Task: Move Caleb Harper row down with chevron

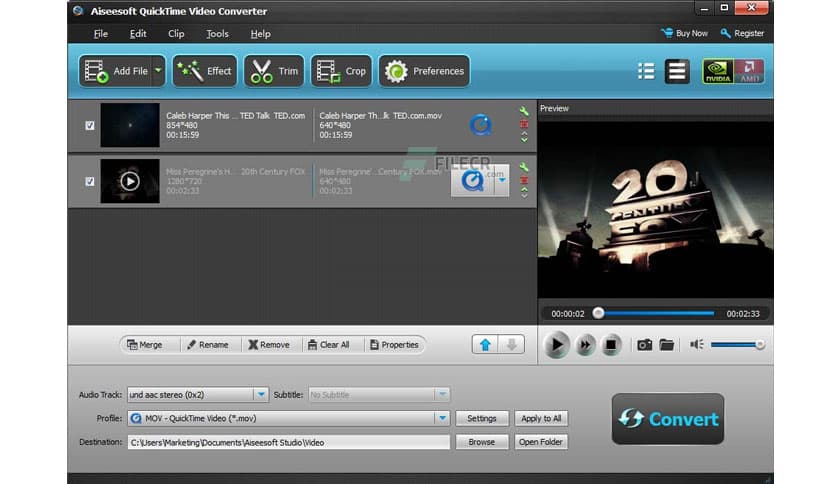Action: coord(524,140)
